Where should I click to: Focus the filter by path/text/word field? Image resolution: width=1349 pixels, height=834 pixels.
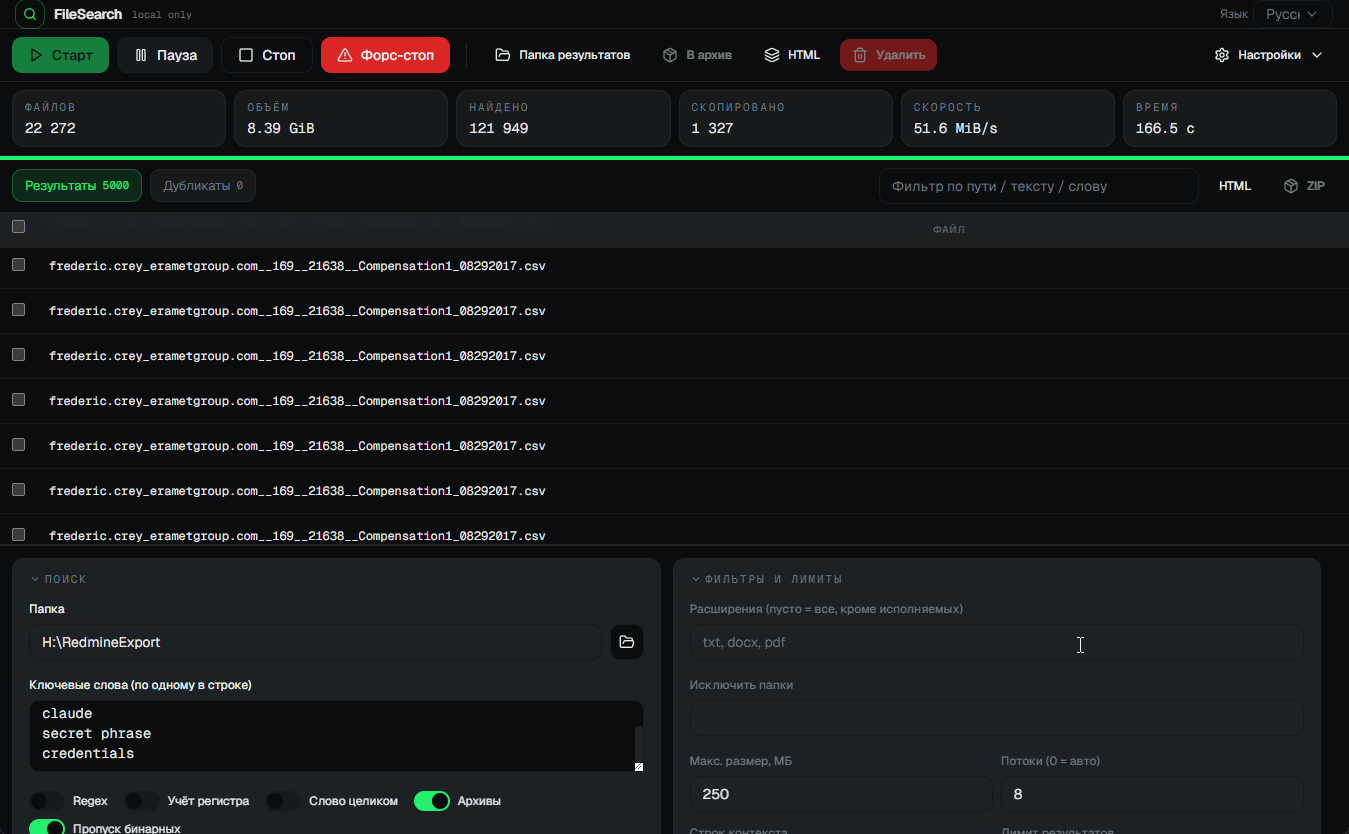(1038, 186)
